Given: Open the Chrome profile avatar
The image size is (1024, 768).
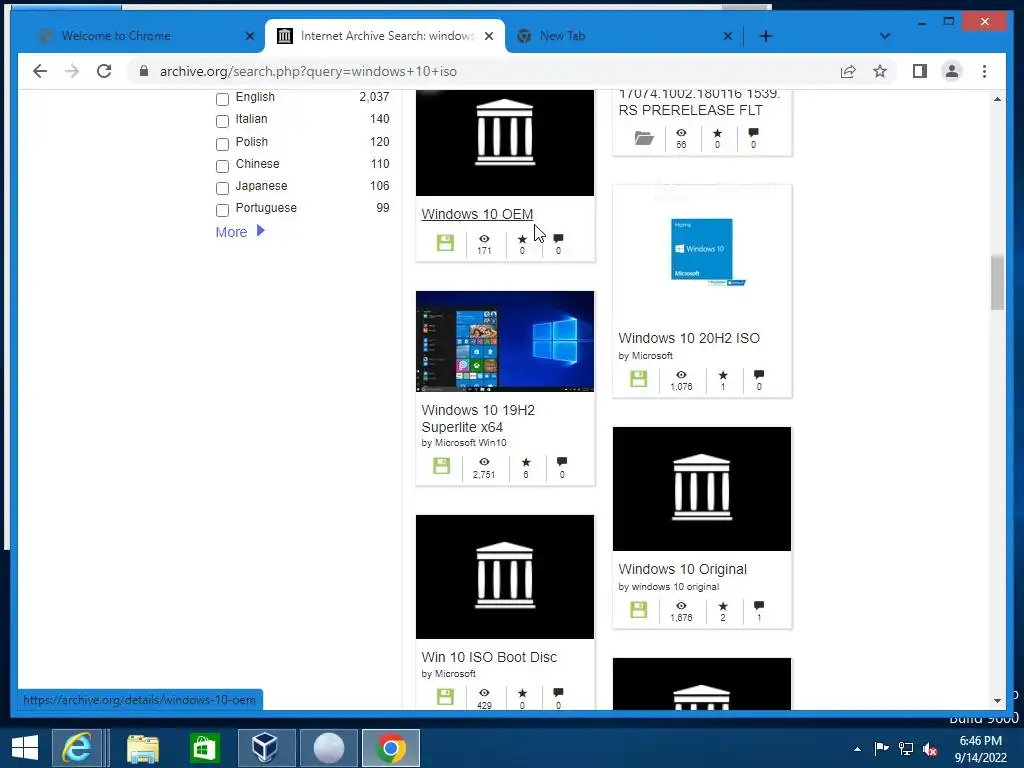Looking at the screenshot, I should click(952, 71).
